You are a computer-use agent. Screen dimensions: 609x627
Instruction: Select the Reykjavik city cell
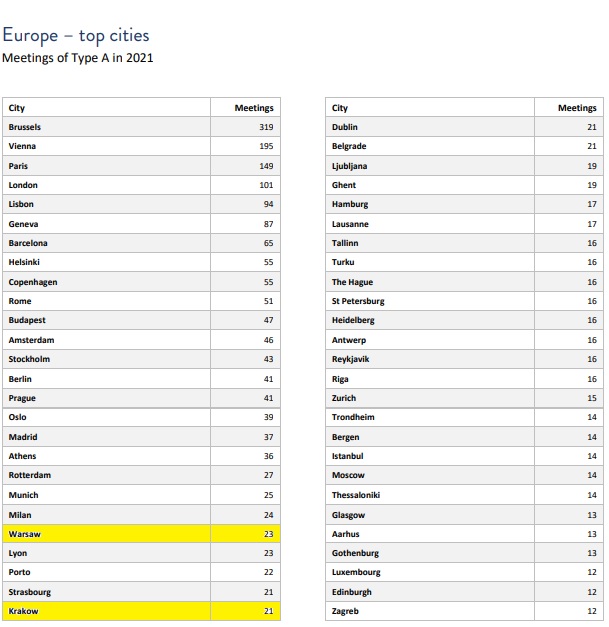tap(351, 359)
